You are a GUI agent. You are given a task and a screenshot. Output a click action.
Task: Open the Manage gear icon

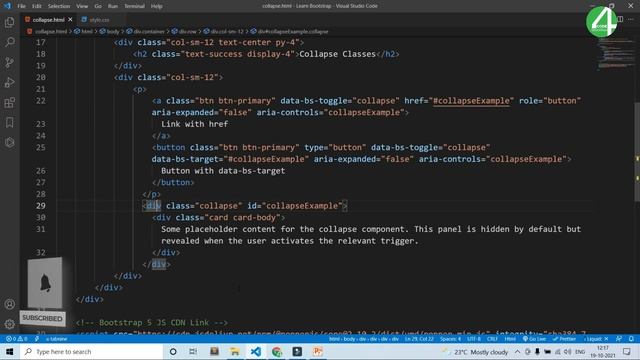[x=9, y=324]
